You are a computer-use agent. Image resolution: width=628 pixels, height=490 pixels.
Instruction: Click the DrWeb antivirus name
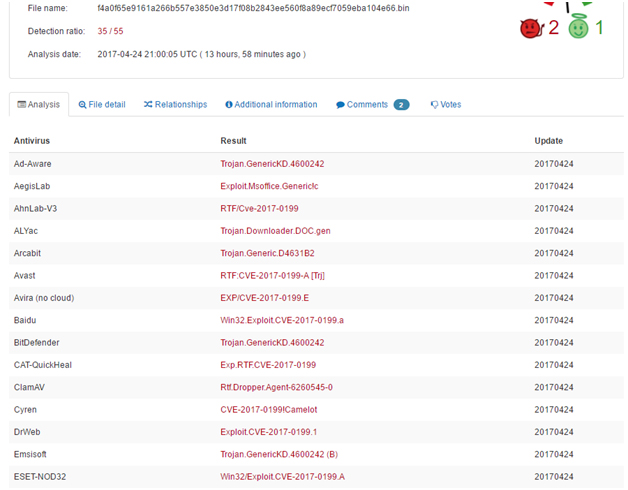[27, 432]
